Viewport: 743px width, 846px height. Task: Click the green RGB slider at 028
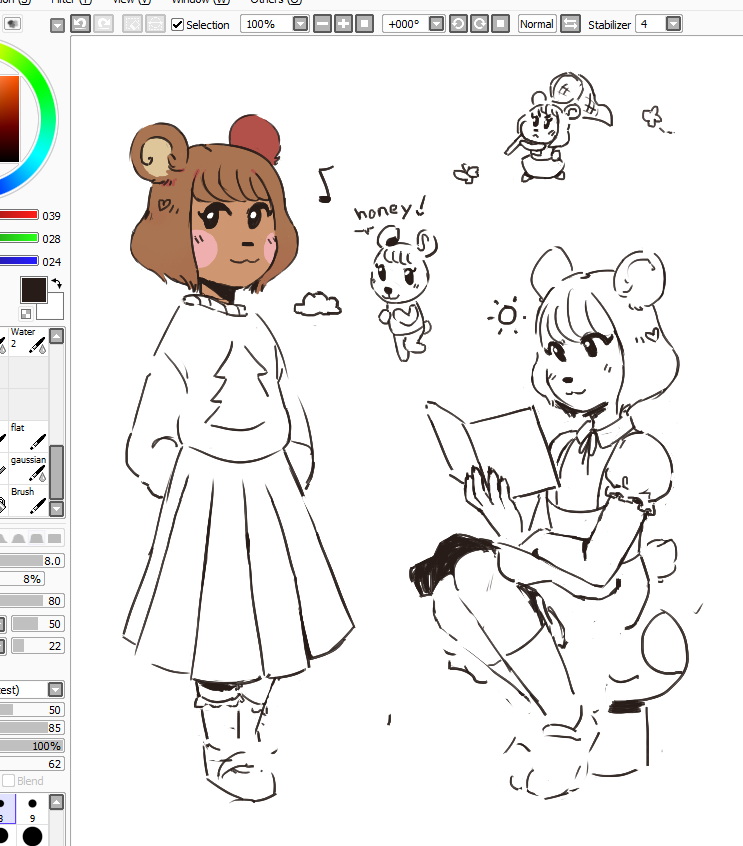click(19, 238)
